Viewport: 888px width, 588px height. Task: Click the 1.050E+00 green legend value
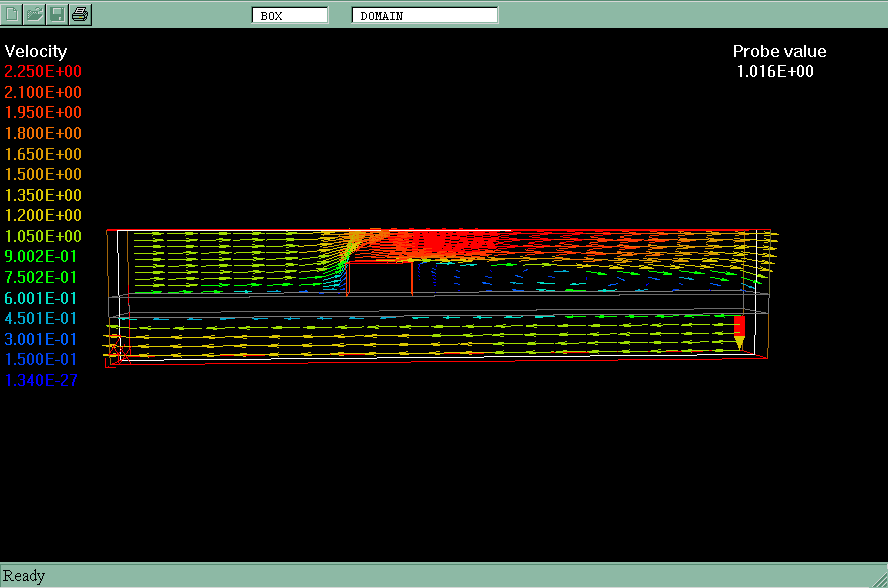point(43,236)
